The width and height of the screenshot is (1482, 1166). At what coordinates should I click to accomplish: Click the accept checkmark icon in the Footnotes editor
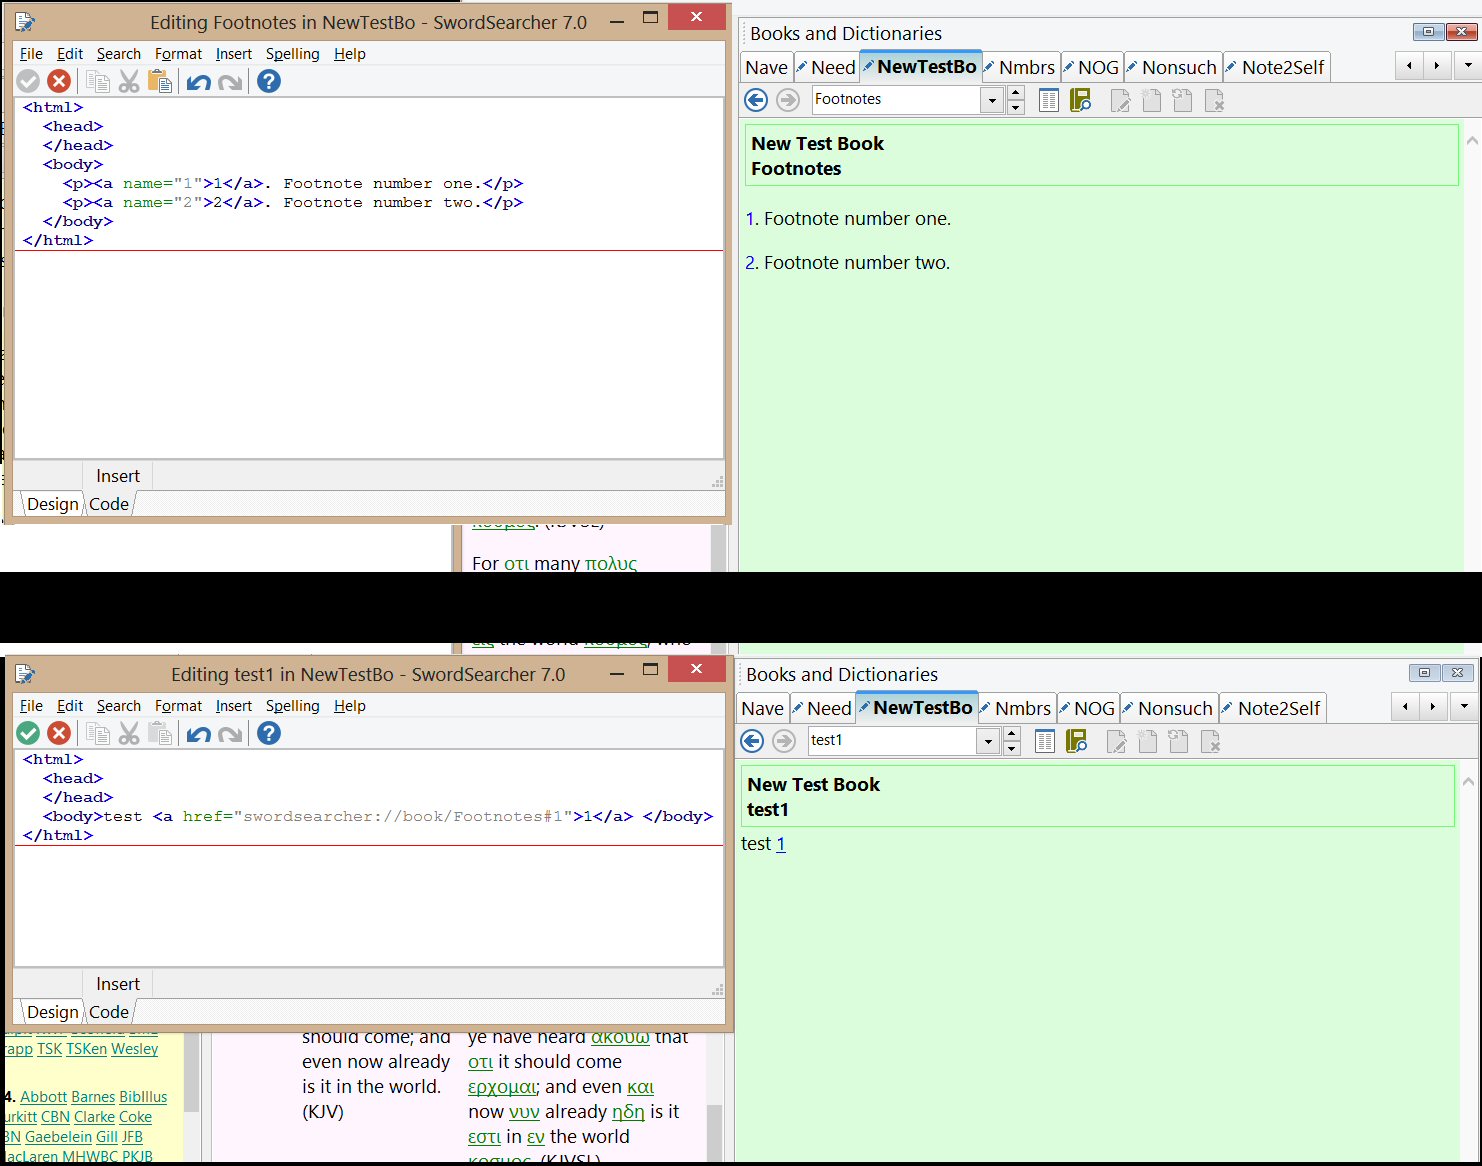(28, 82)
